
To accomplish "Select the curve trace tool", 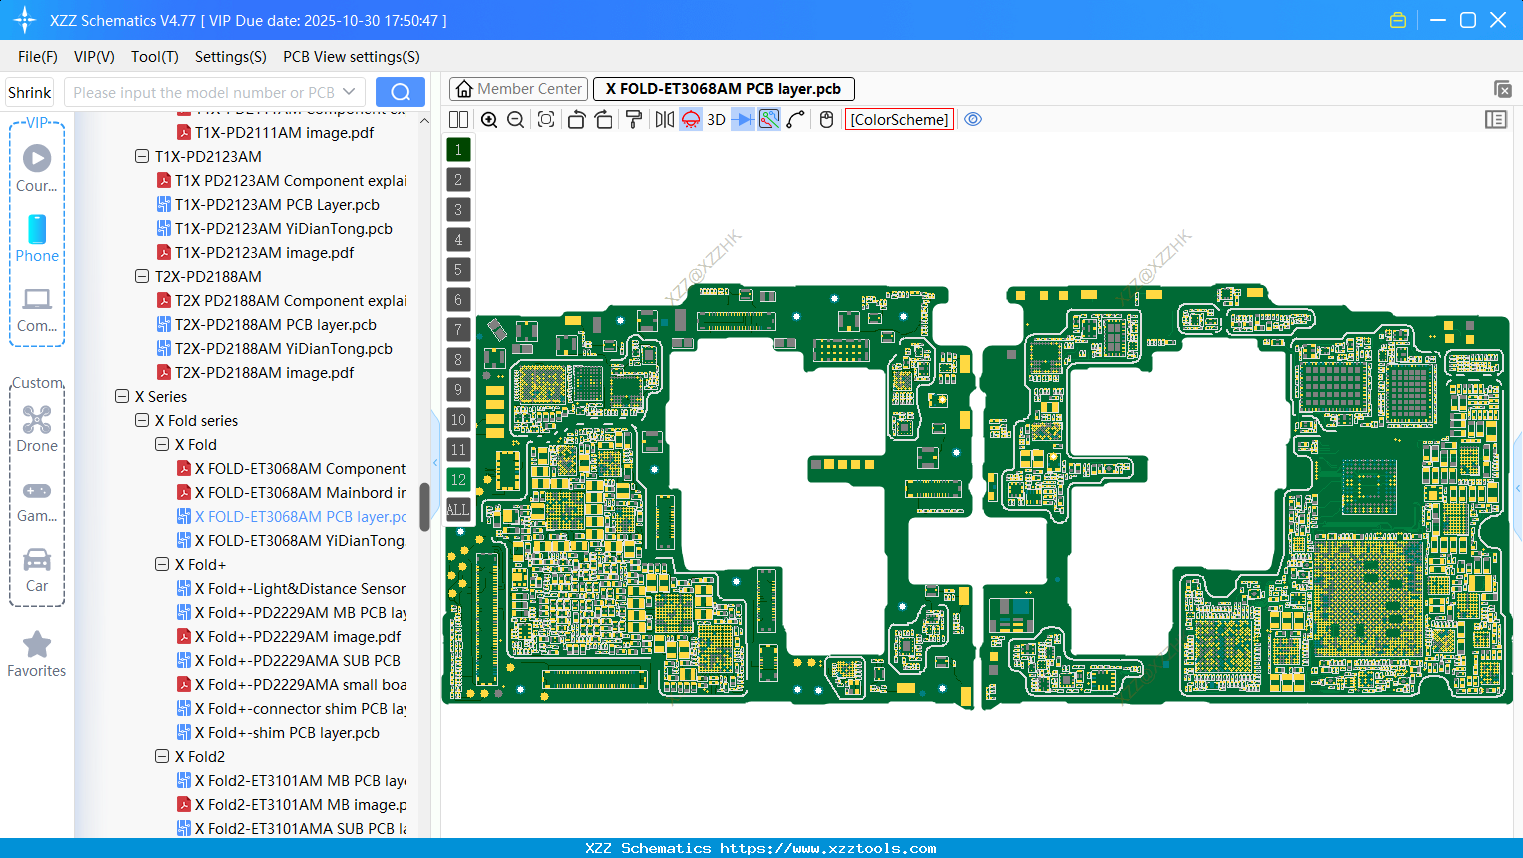I will pos(794,119).
